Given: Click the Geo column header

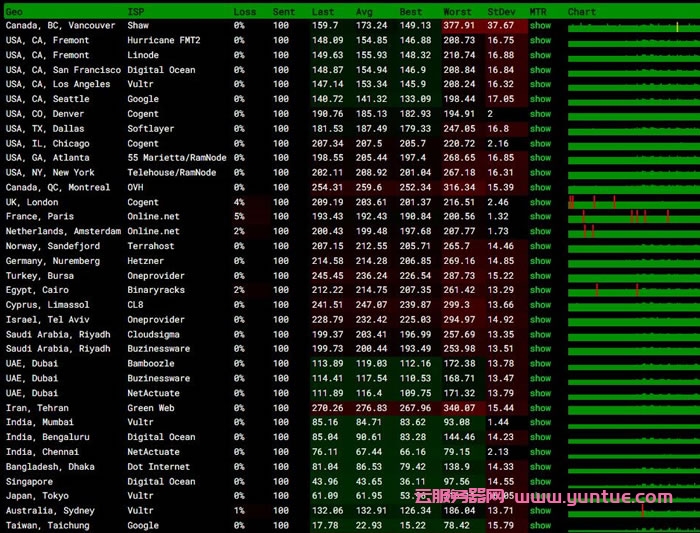Looking at the screenshot, I should coord(15,11).
